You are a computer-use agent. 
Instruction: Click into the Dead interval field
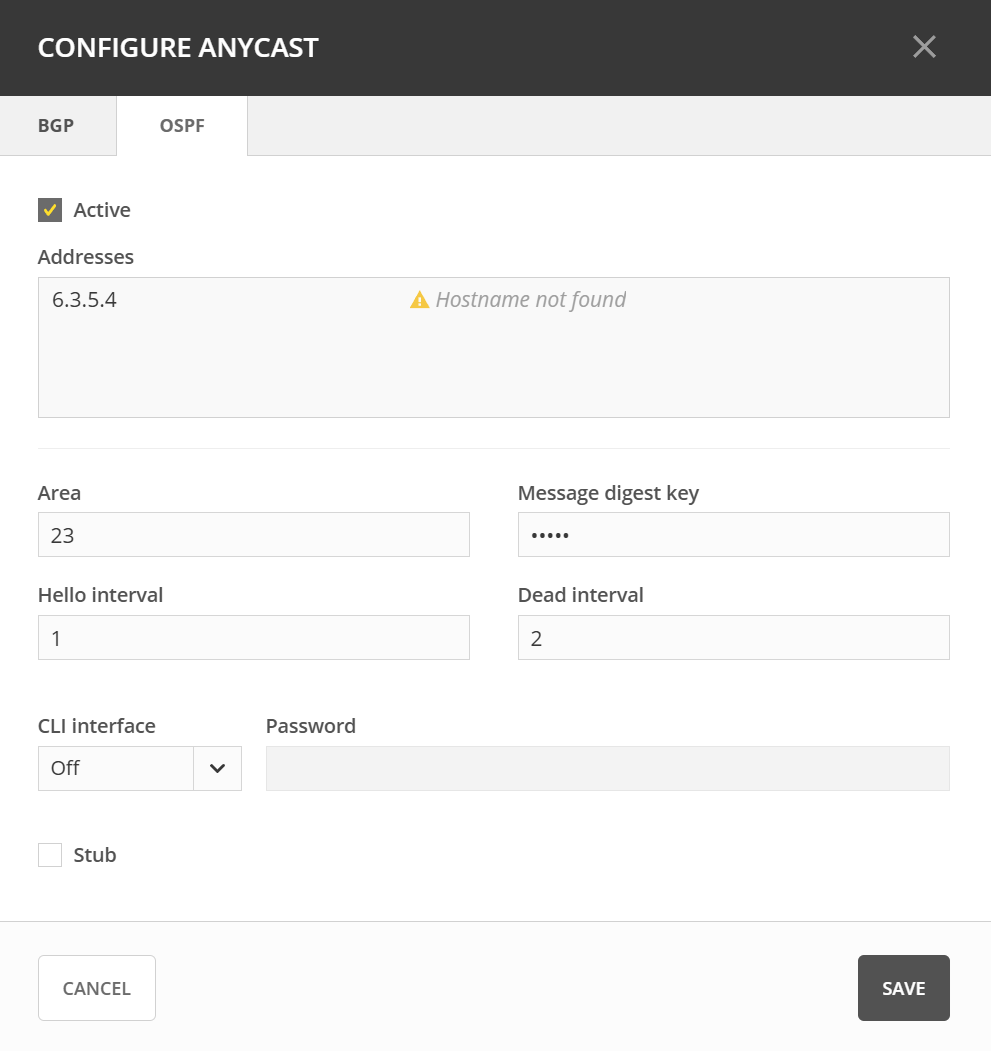pos(733,638)
